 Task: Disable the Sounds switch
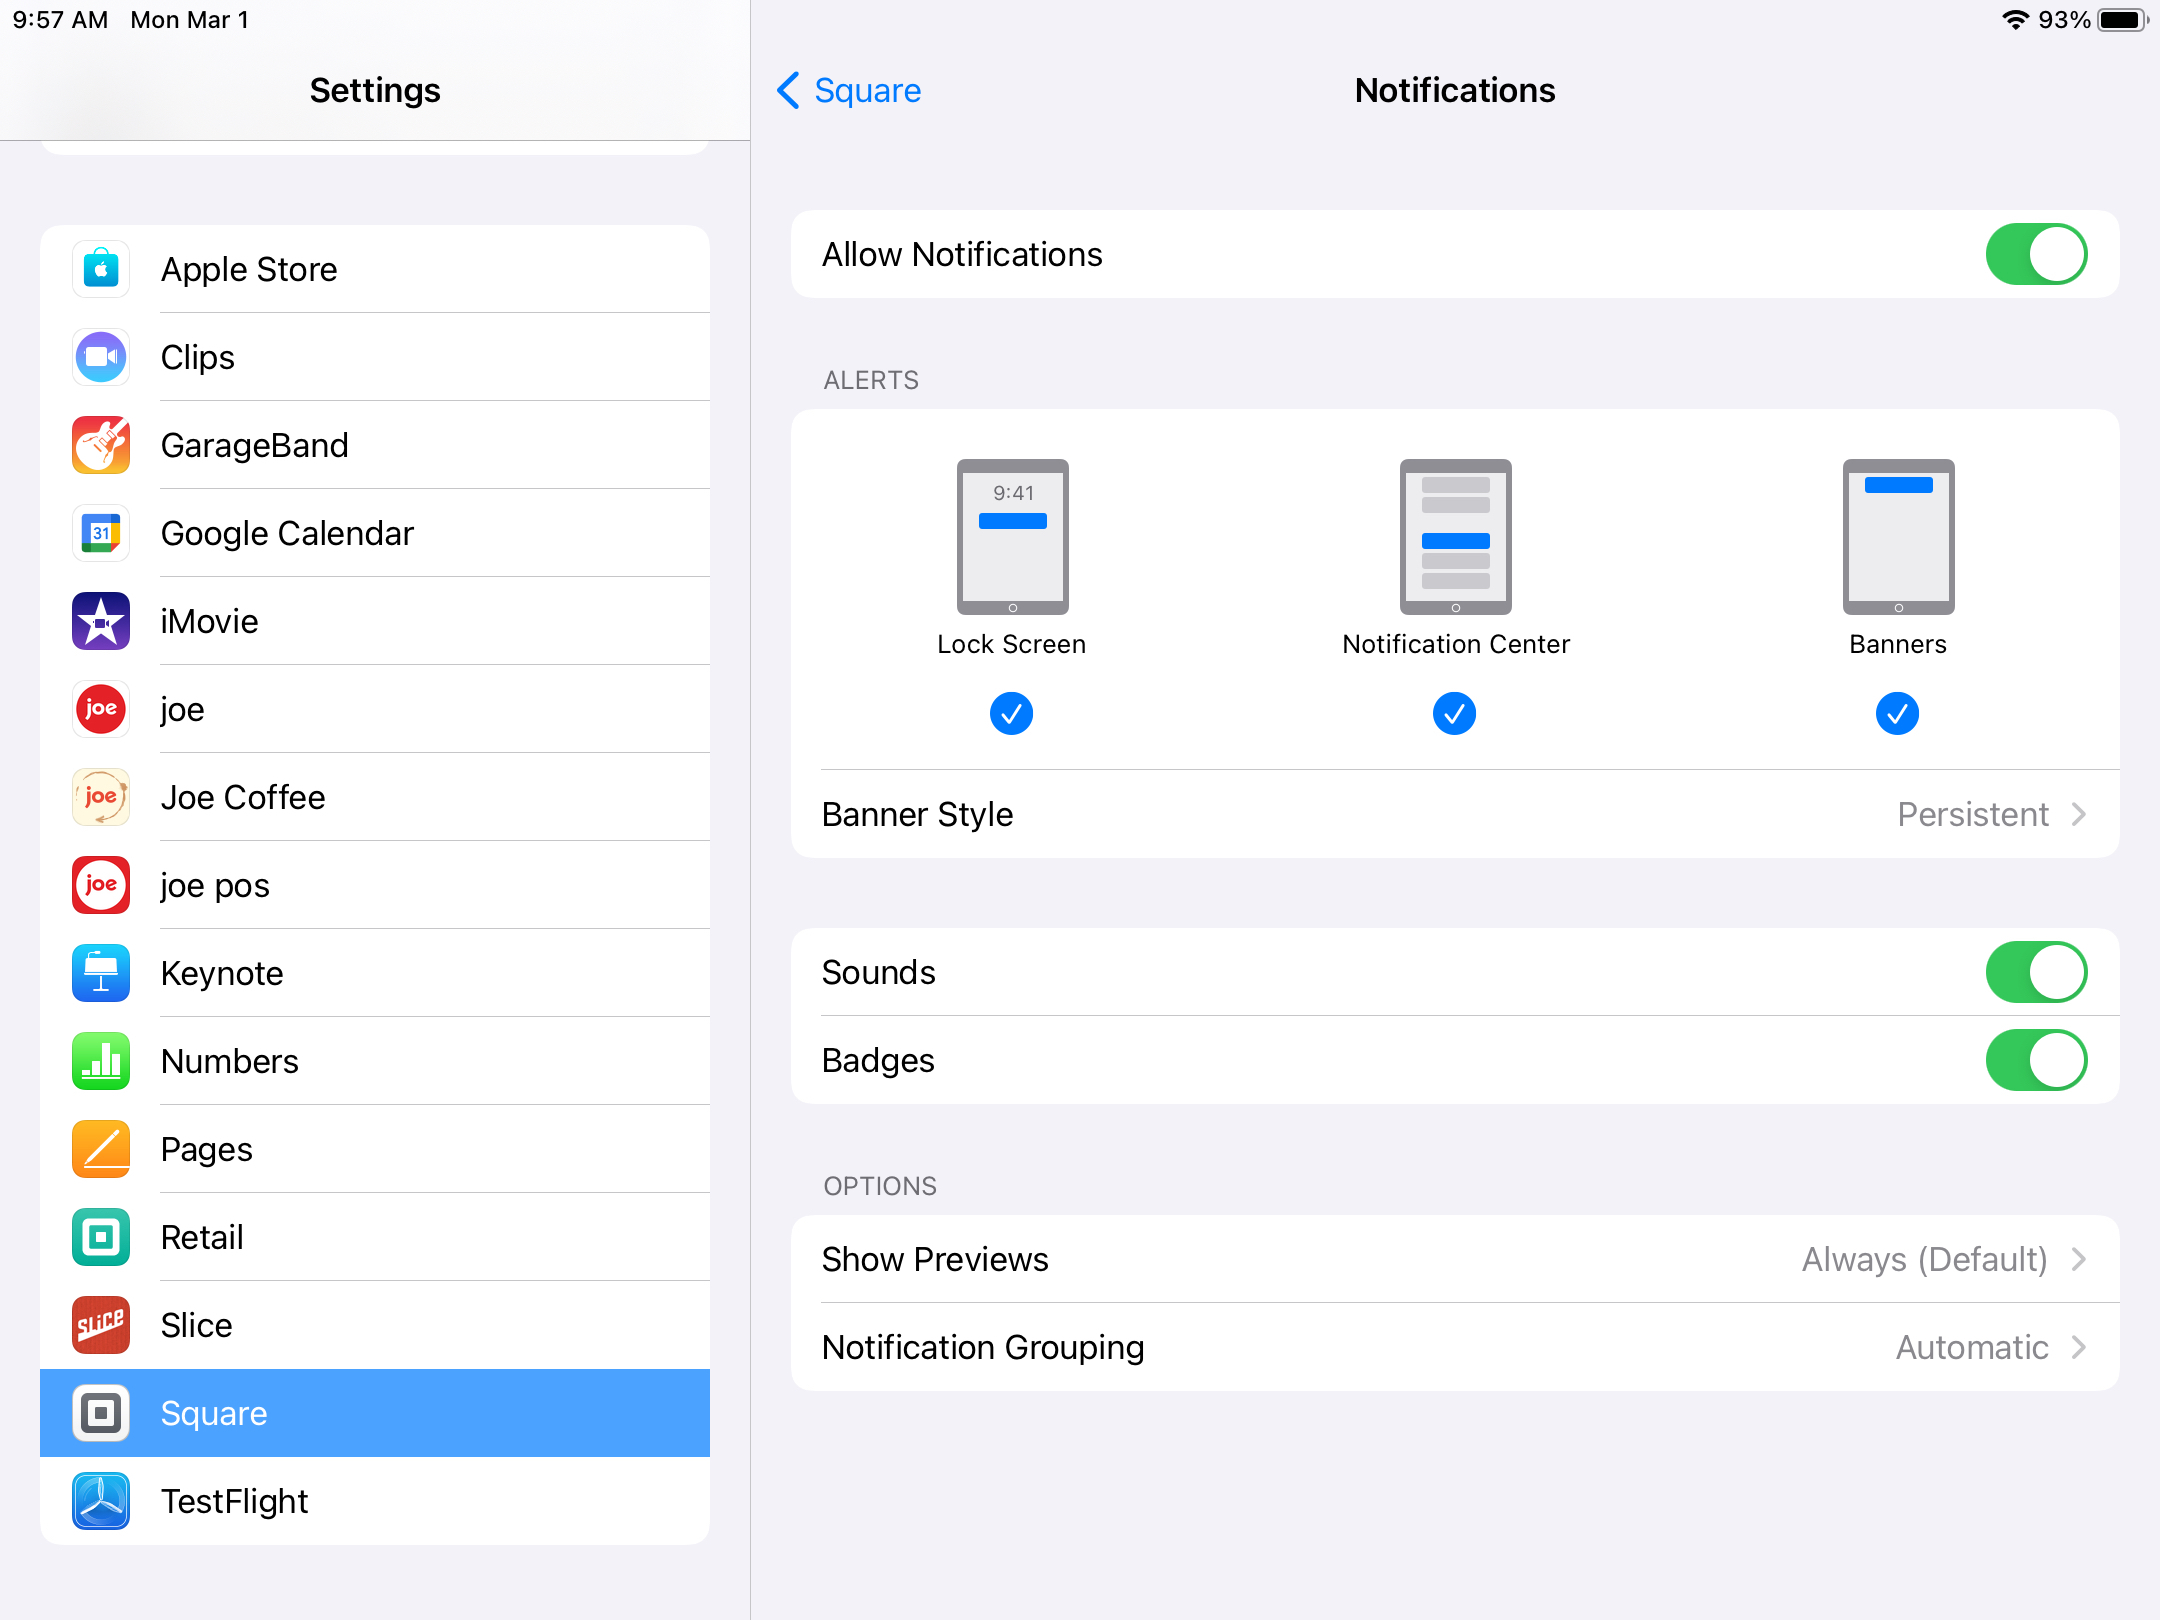tap(2036, 972)
